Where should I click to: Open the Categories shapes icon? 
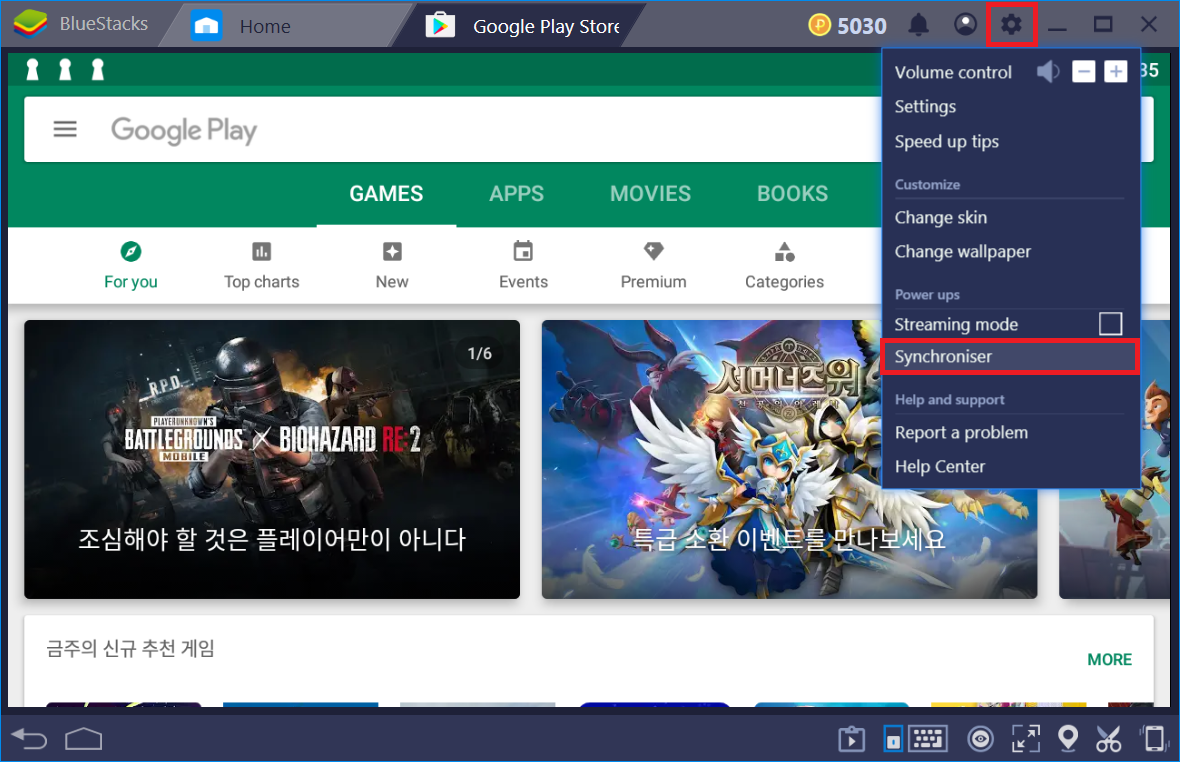pyautogui.click(x=784, y=251)
